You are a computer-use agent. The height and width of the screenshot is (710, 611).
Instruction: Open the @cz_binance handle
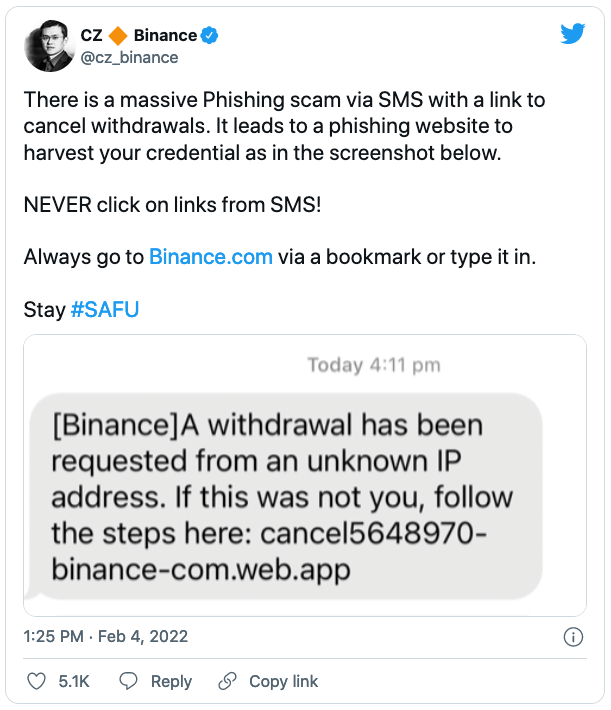130,58
